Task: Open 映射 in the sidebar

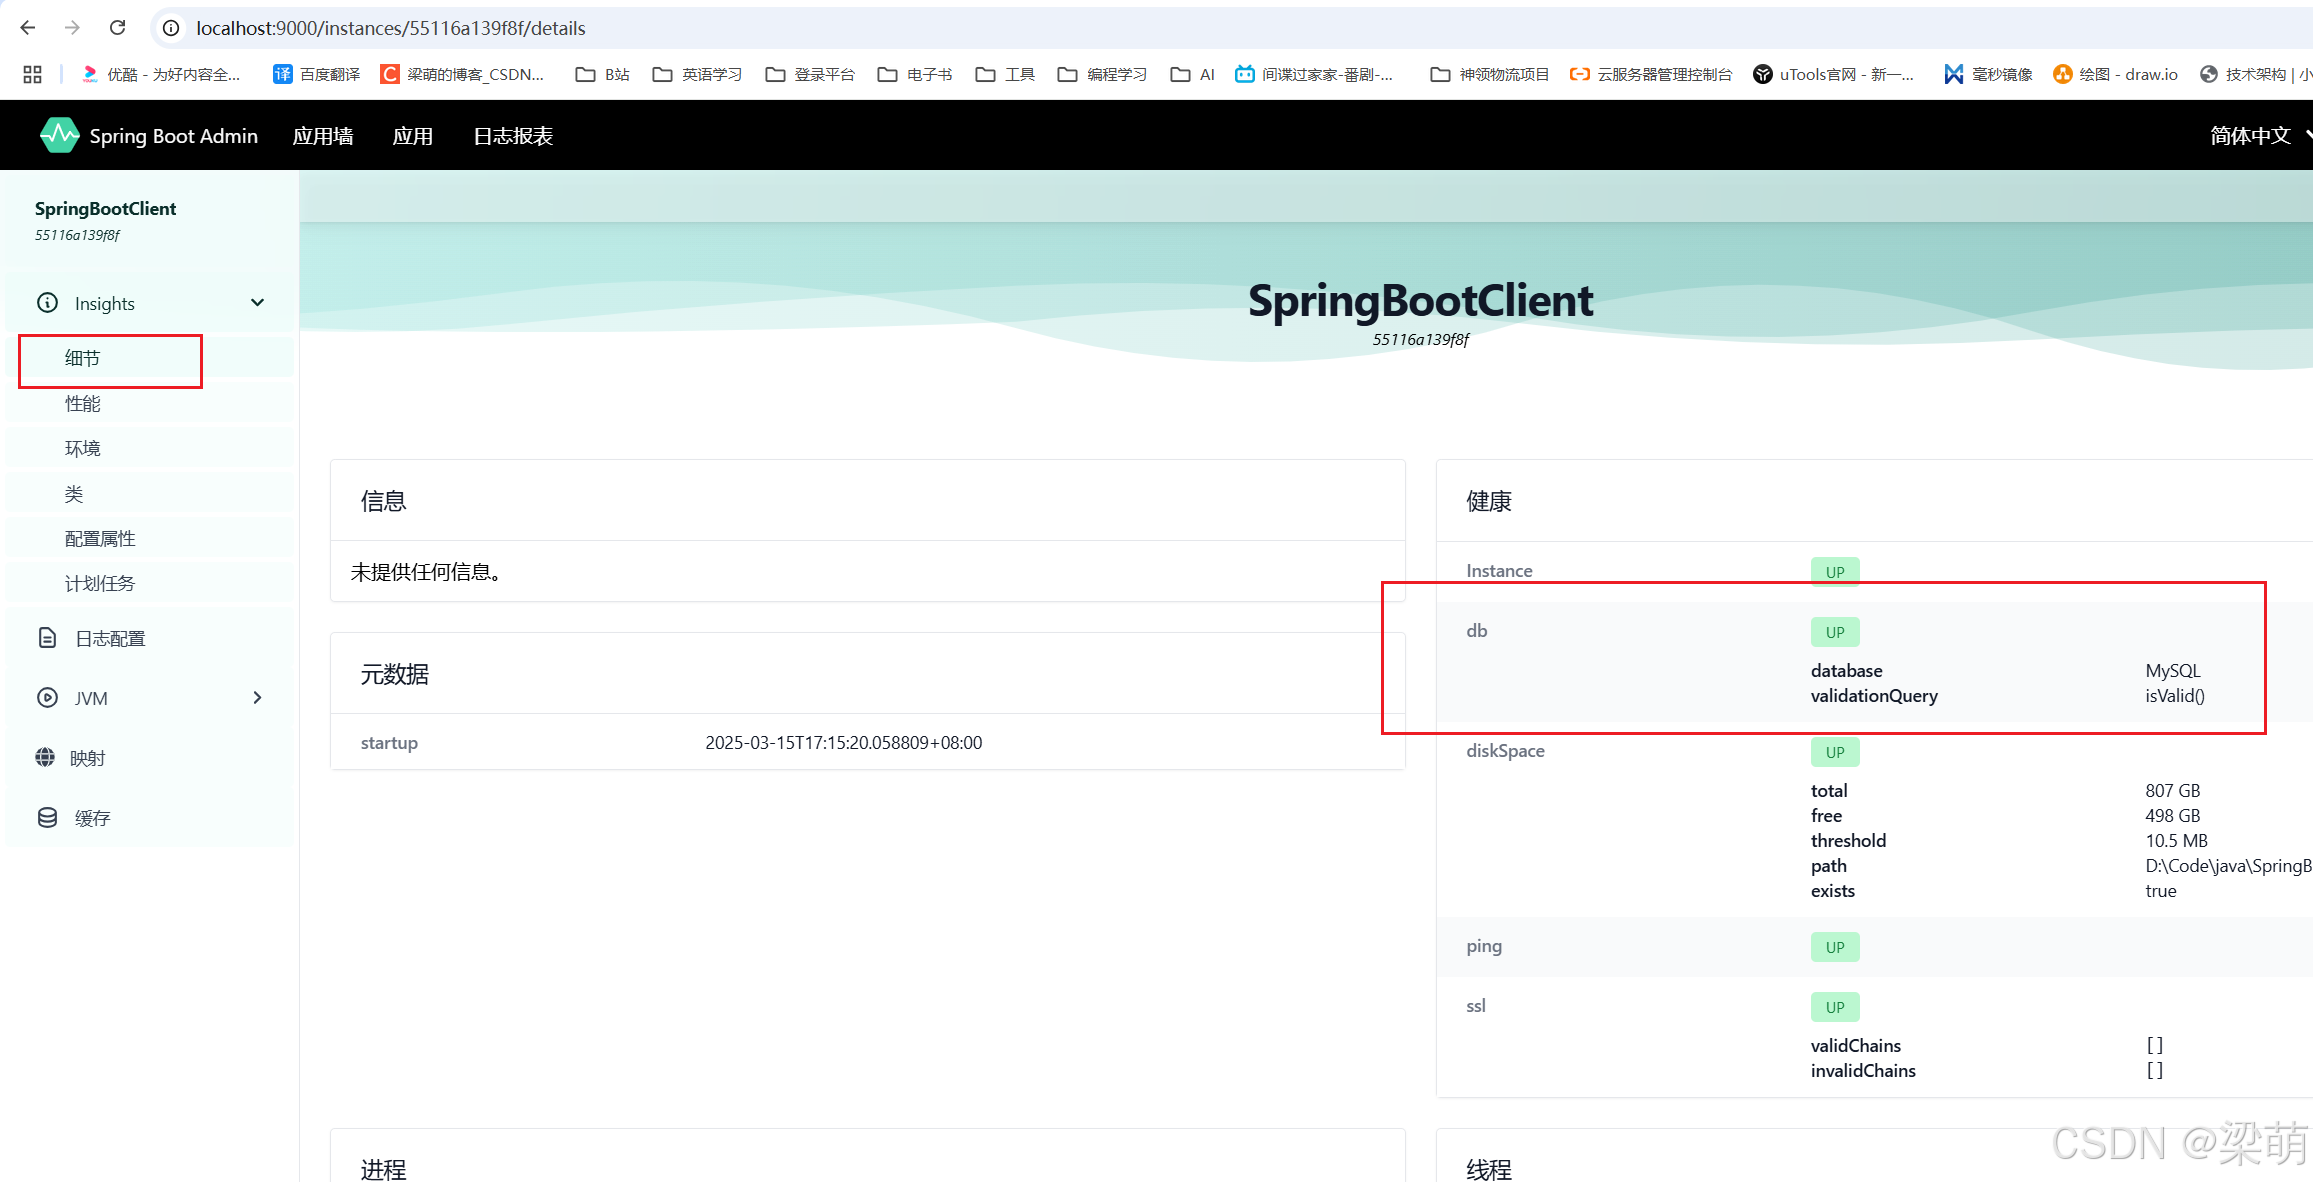Action: pos(150,758)
